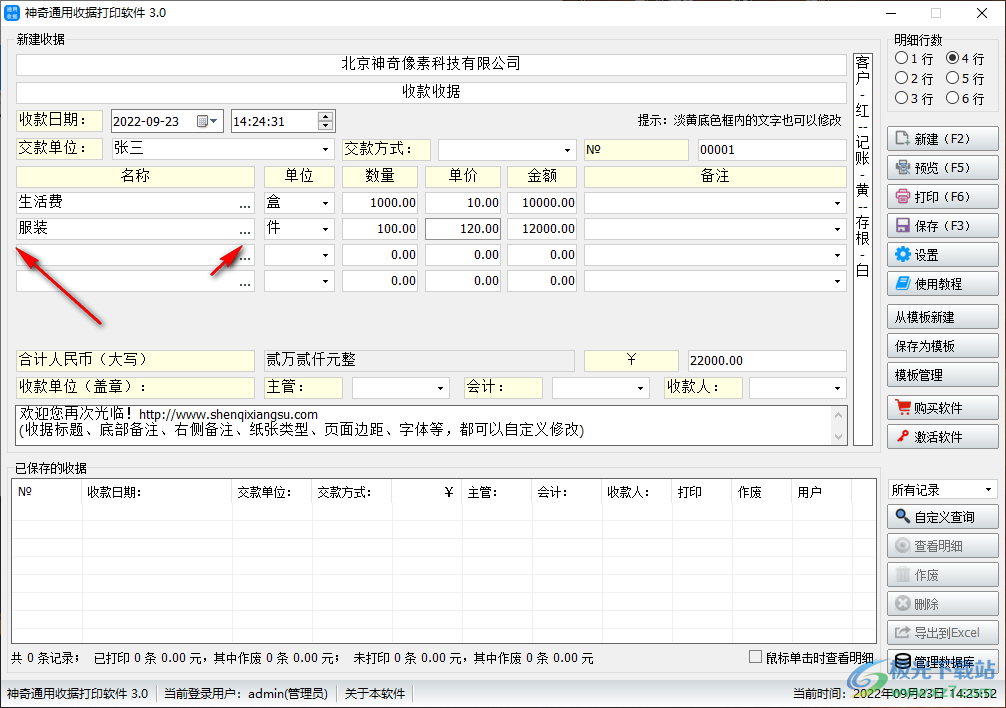Screen dimensions: 1006x708
Task: Click the 购买软件 purchase icon
Action: pos(941,407)
